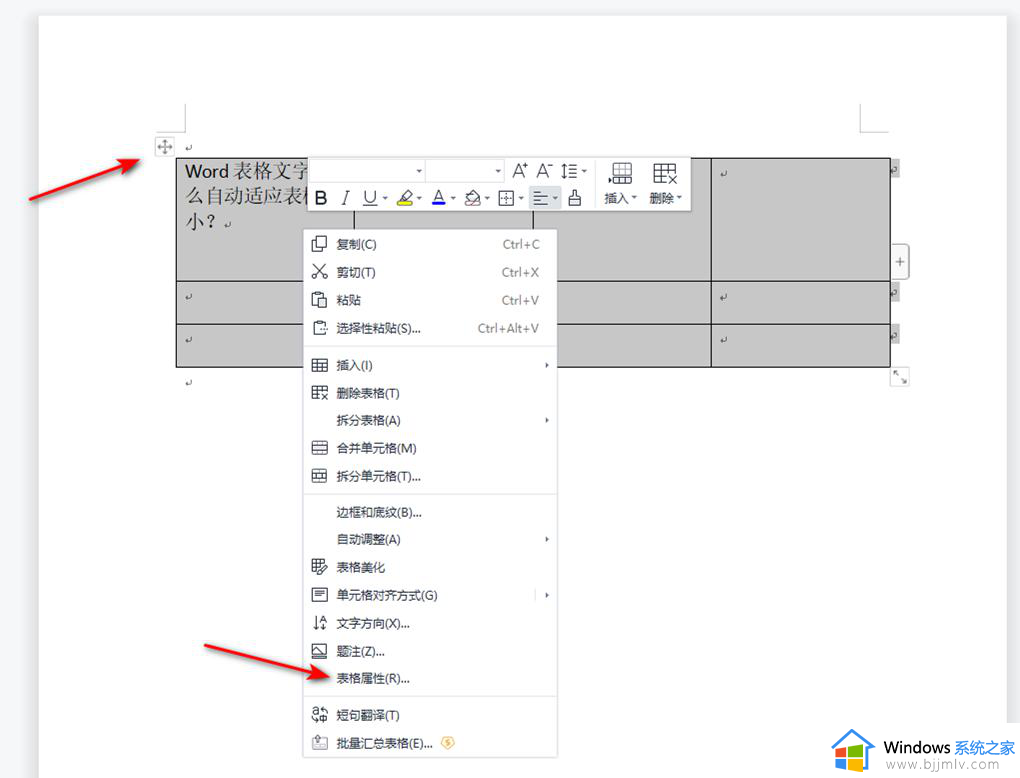Click the 删除 table delete button
This screenshot has height=778, width=1020.
pos(665,184)
